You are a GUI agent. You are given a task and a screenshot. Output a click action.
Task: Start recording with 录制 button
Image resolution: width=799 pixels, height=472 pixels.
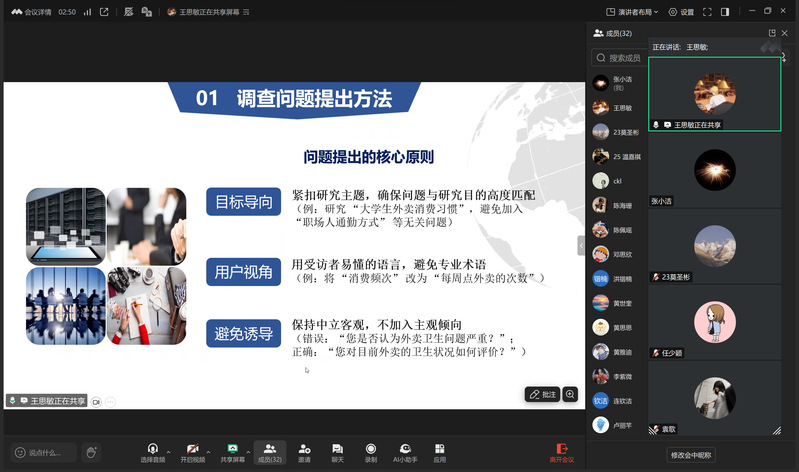coord(371,453)
